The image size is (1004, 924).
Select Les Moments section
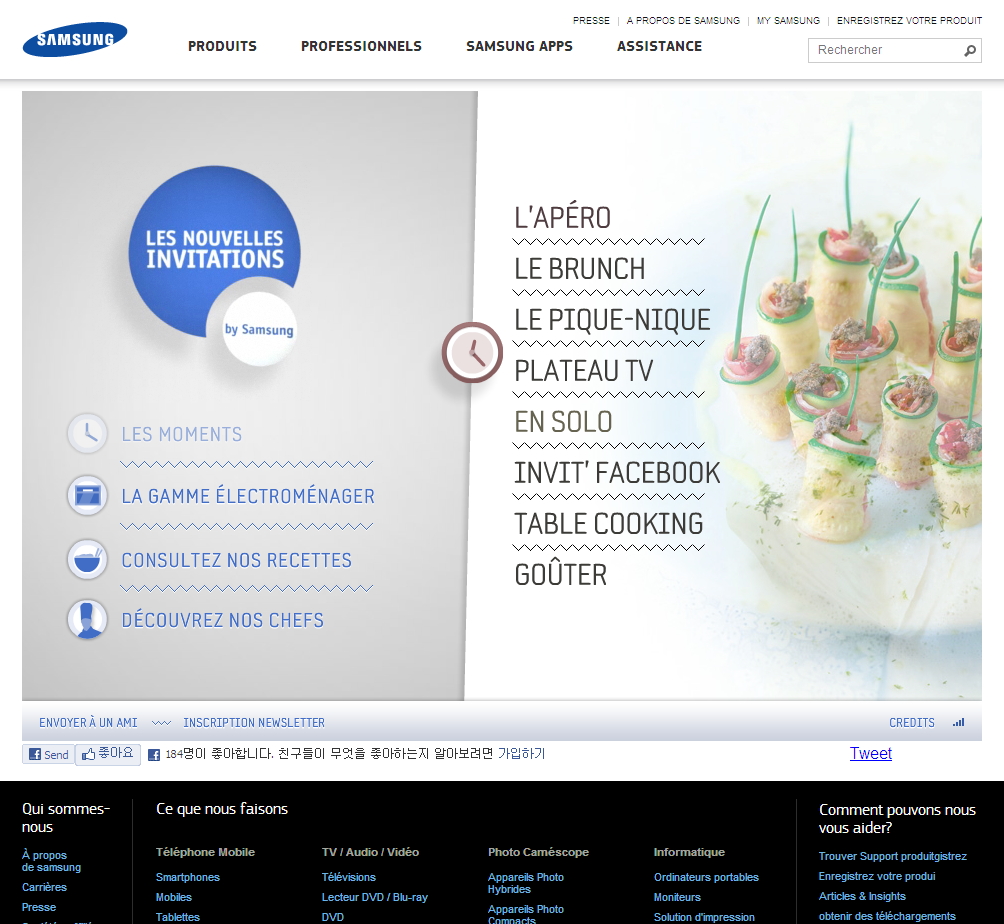coord(182,434)
